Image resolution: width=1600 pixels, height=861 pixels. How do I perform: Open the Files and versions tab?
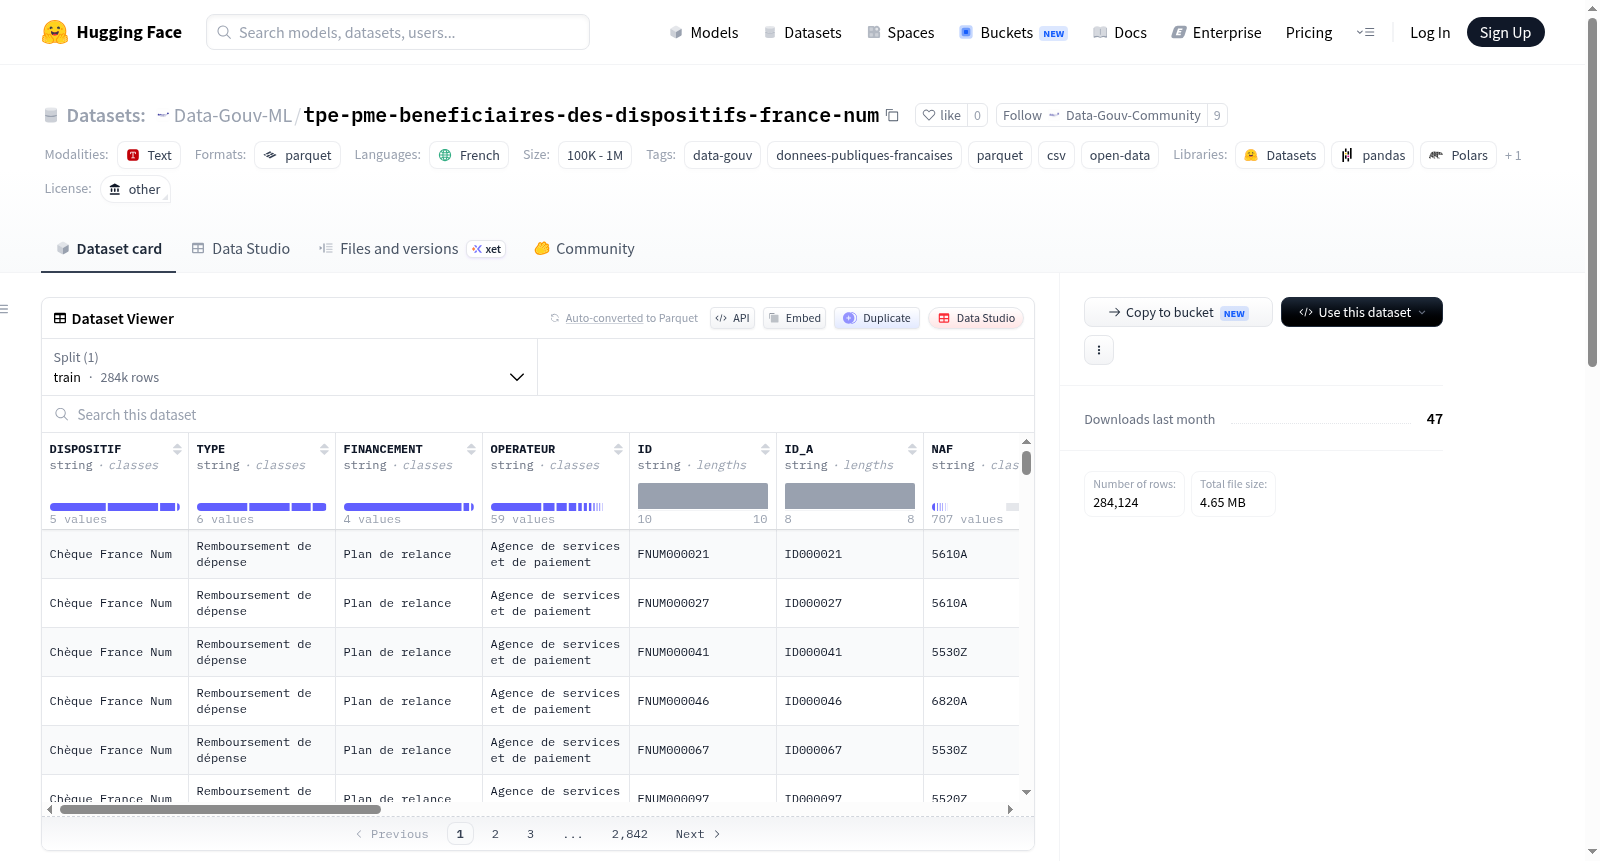pyautogui.click(x=412, y=249)
